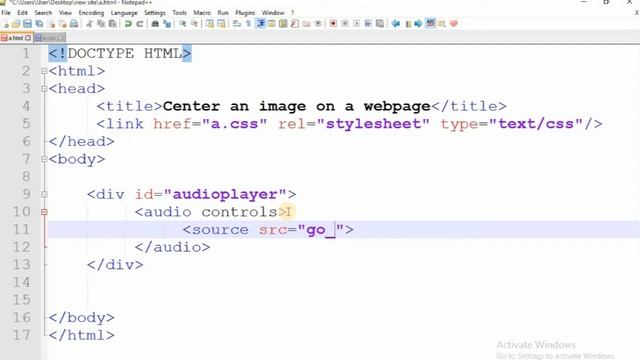This screenshot has height=360, width=640.
Task: Open the Run menu
Action: click(x=223, y=13)
